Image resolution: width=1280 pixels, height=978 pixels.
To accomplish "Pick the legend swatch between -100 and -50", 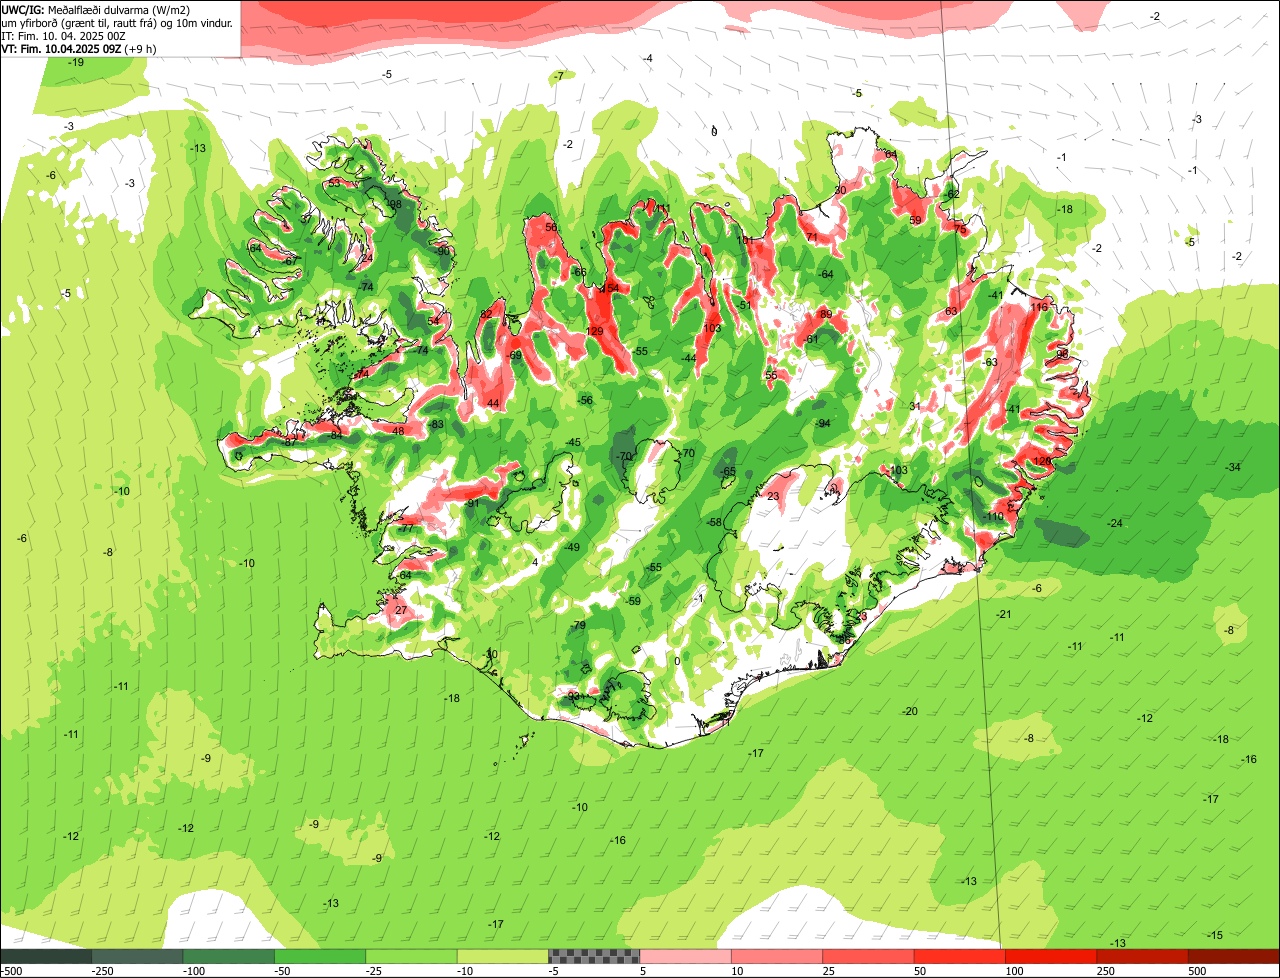I will tap(229, 956).
